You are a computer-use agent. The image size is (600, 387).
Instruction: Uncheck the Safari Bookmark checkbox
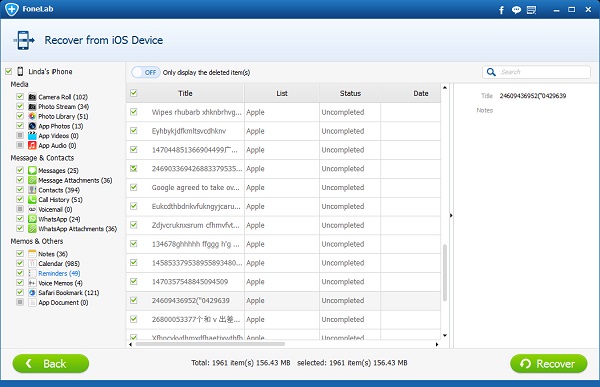coord(20,292)
